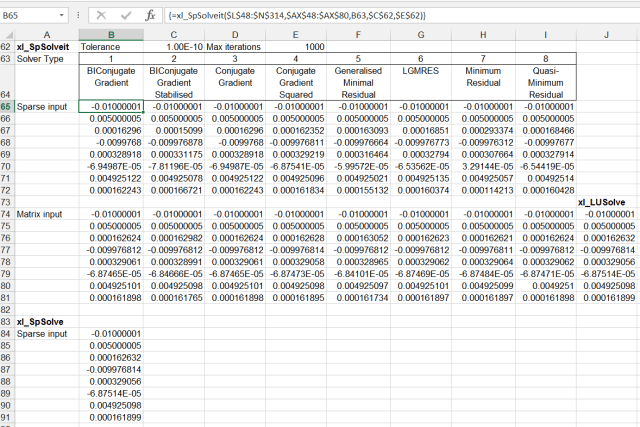
Task: Click the Max iterations label cell
Action: tap(235, 47)
